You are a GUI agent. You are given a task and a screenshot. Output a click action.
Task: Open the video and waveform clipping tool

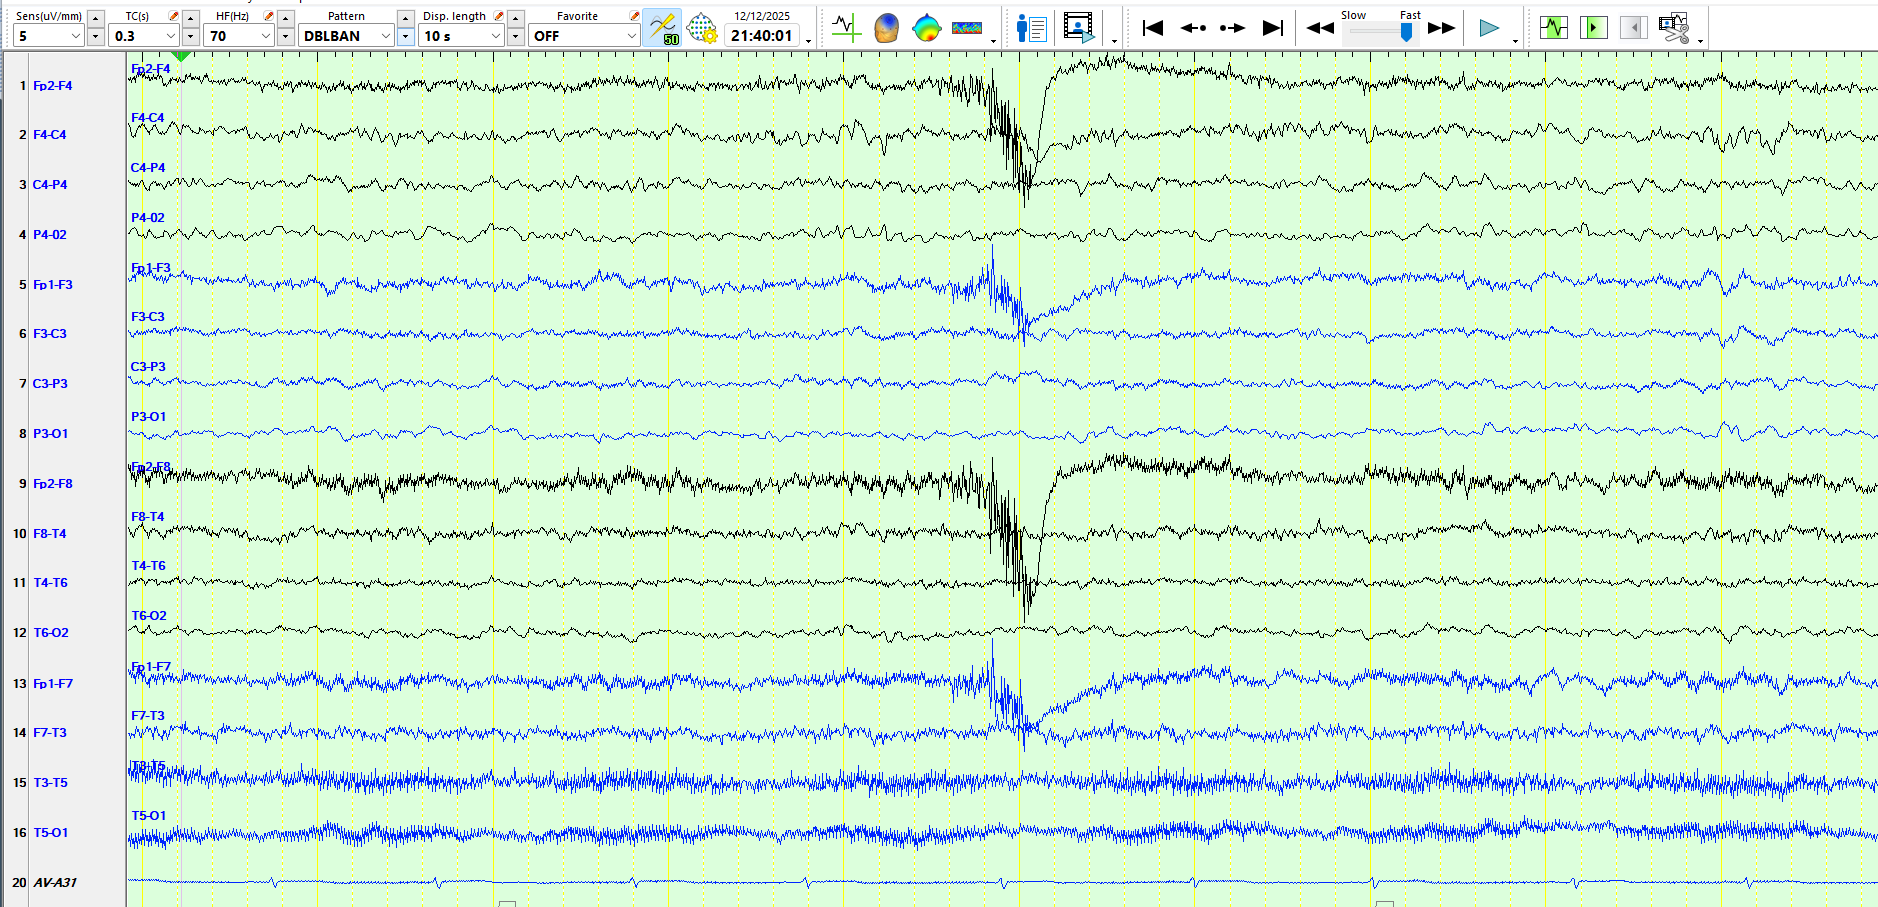point(1673,28)
